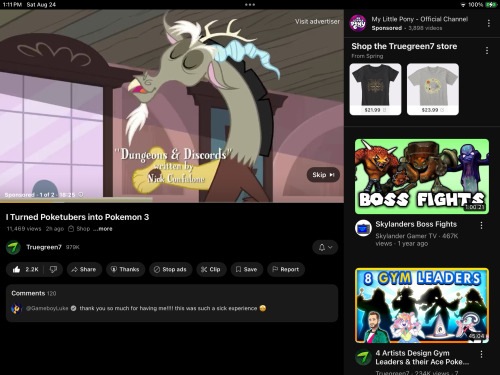Open the Truegreen7 channel name
Image resolution: width=500 pixels, height=375 pixels.
(x=44, y=247)
